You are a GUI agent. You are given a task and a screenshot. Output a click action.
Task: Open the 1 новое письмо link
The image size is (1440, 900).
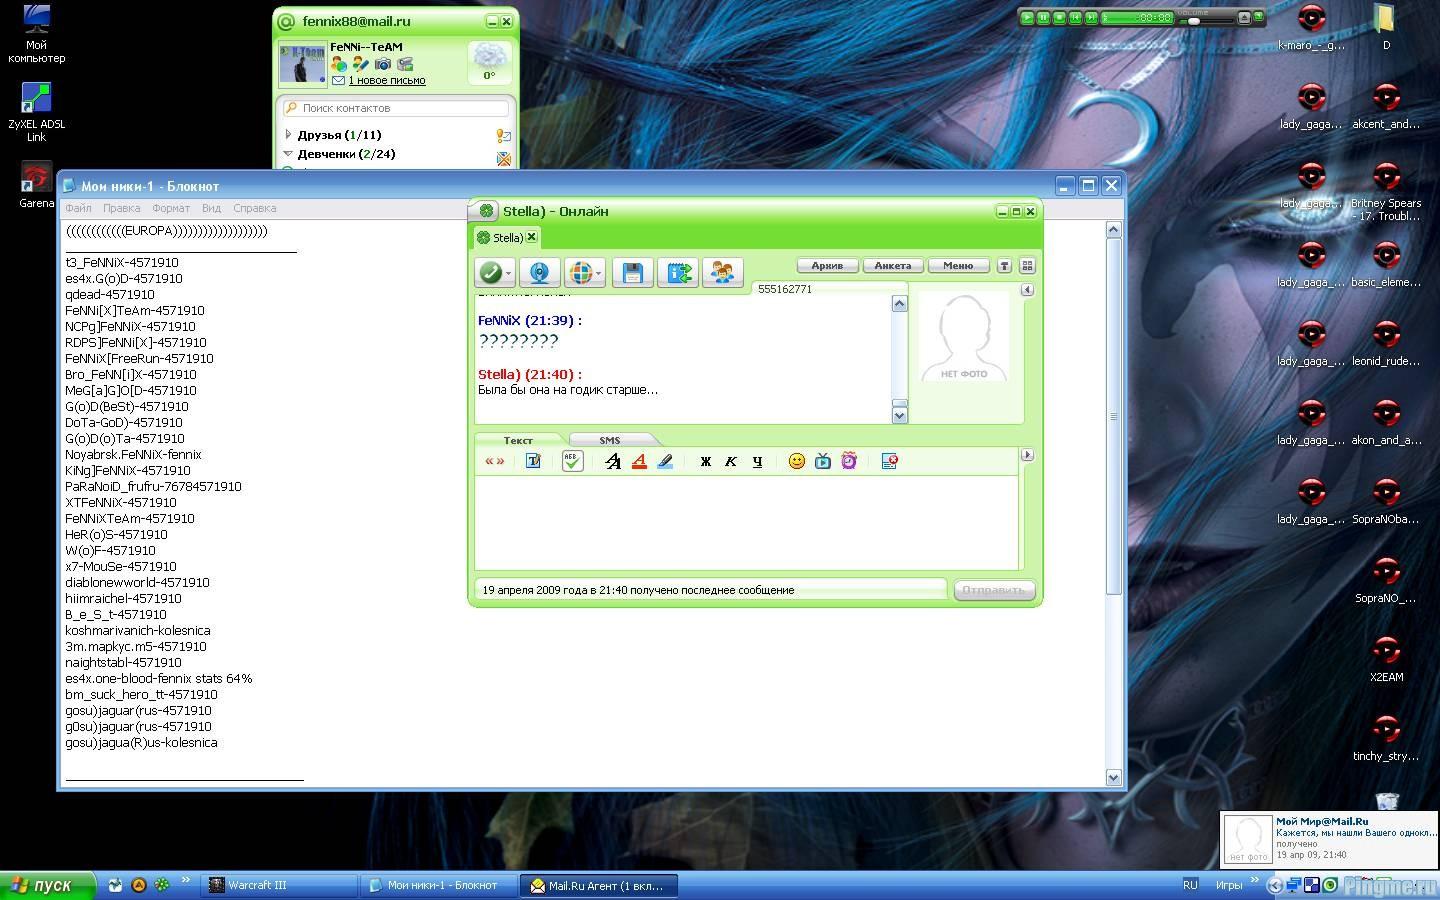(x=387, y=81)
